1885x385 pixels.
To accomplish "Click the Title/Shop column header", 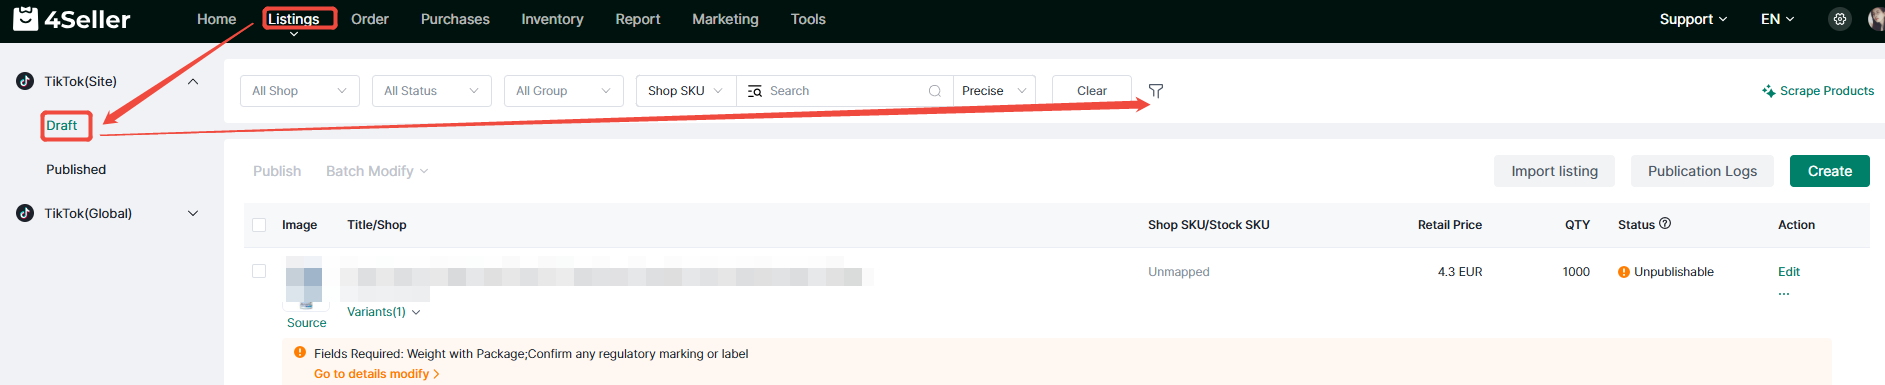I will click(x=377, y=225).
